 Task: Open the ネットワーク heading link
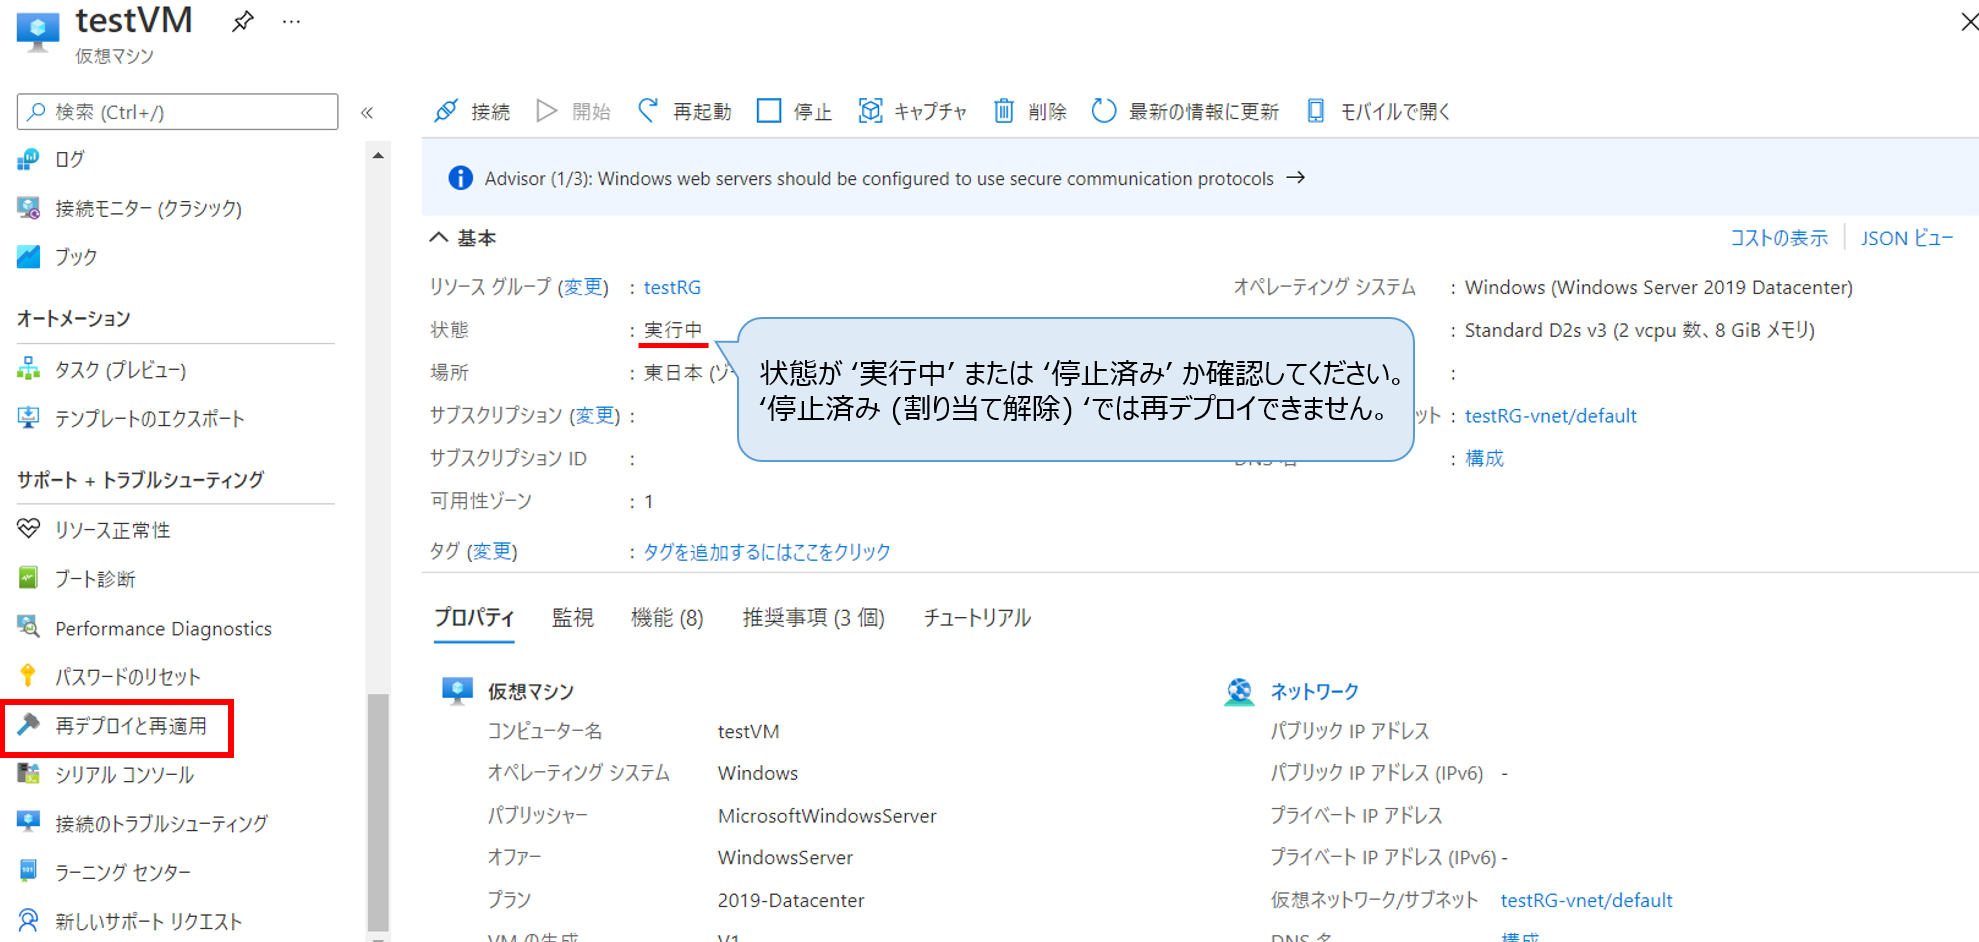pyautogui.click(x=1314, y=691)
